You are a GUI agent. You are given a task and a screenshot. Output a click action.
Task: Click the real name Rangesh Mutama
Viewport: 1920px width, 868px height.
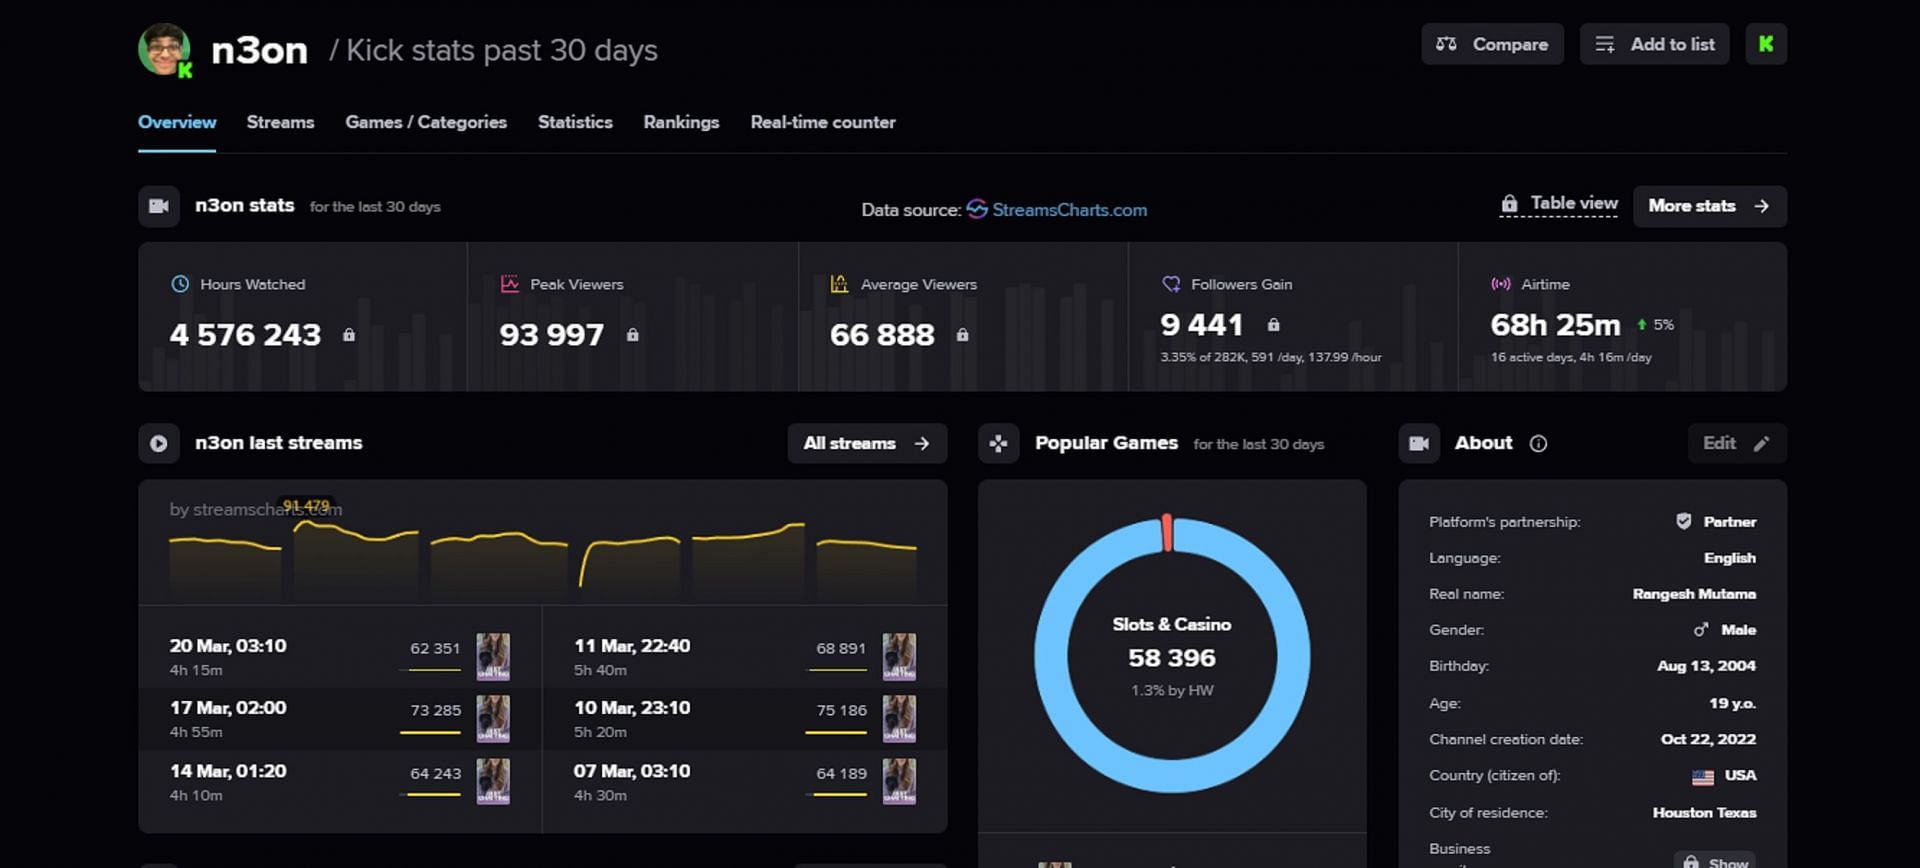1694,594
